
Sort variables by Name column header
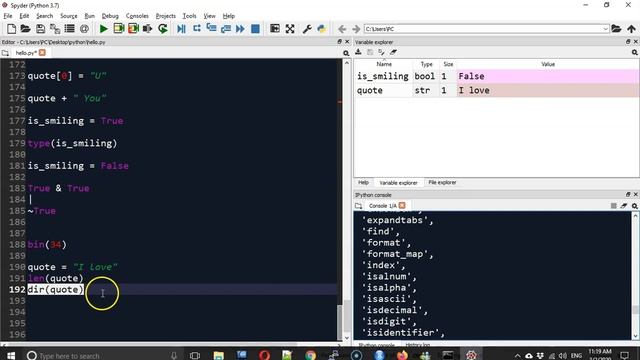pyautogui.click(x=384, y=64)
